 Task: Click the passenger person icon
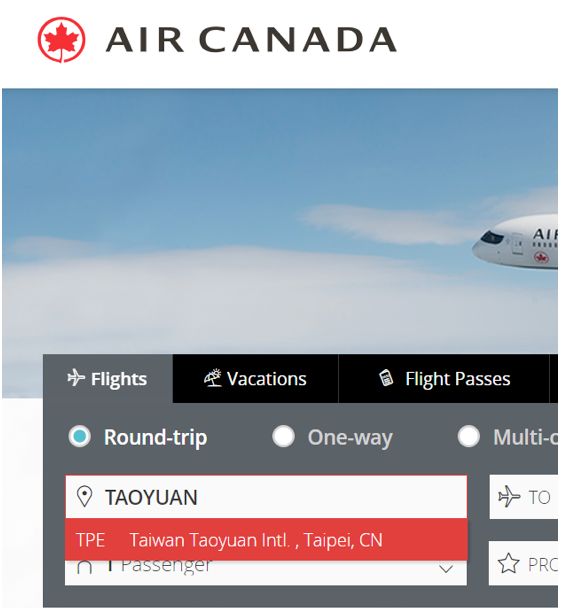[x=84, y=567]
